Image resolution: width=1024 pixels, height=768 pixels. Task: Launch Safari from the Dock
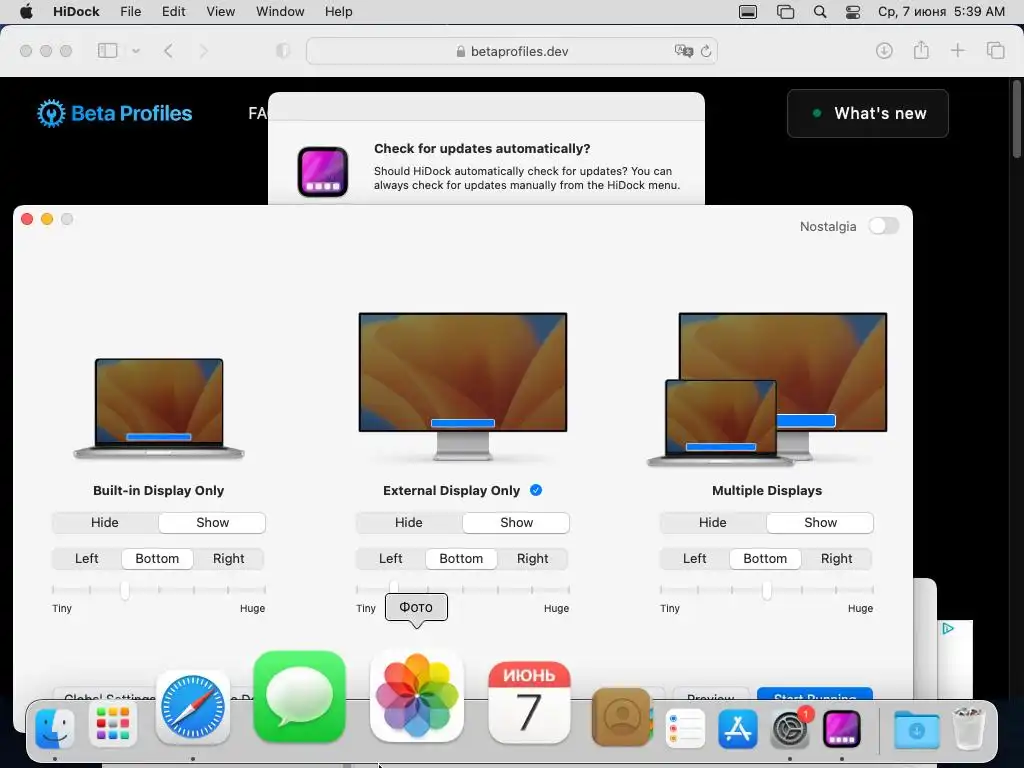tap(193, 707)
